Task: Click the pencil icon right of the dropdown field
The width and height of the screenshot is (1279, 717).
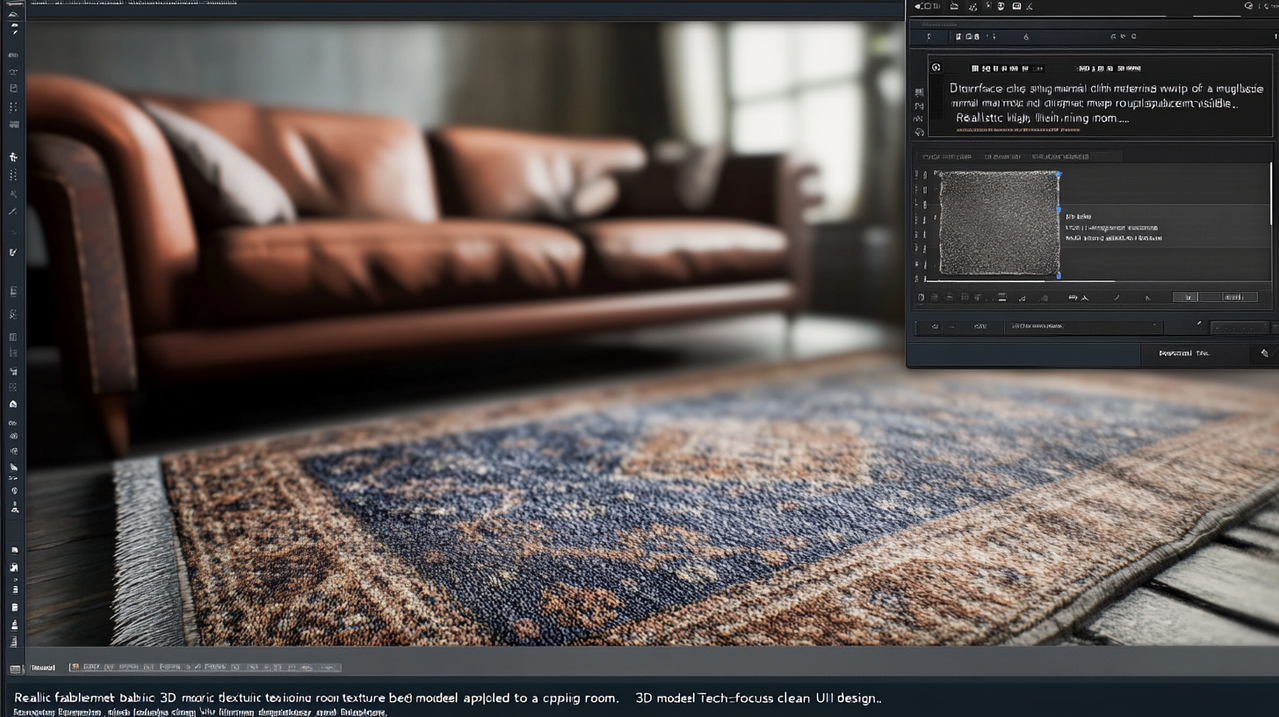Action: (x=1199, y=323)
